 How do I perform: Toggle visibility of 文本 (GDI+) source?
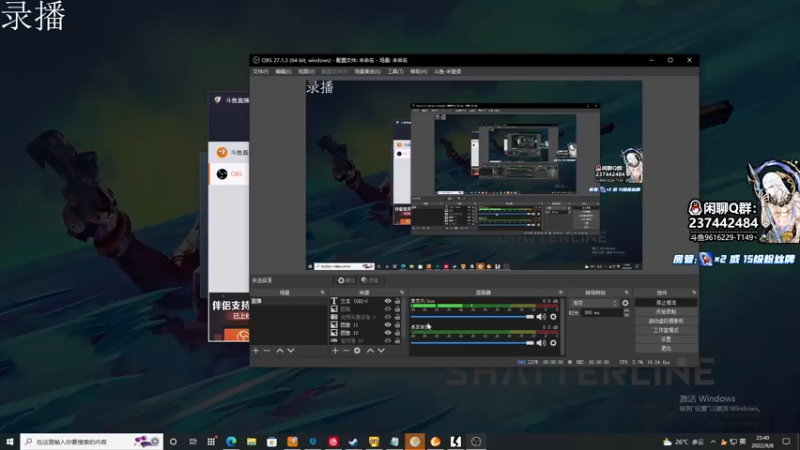point(388,301)
